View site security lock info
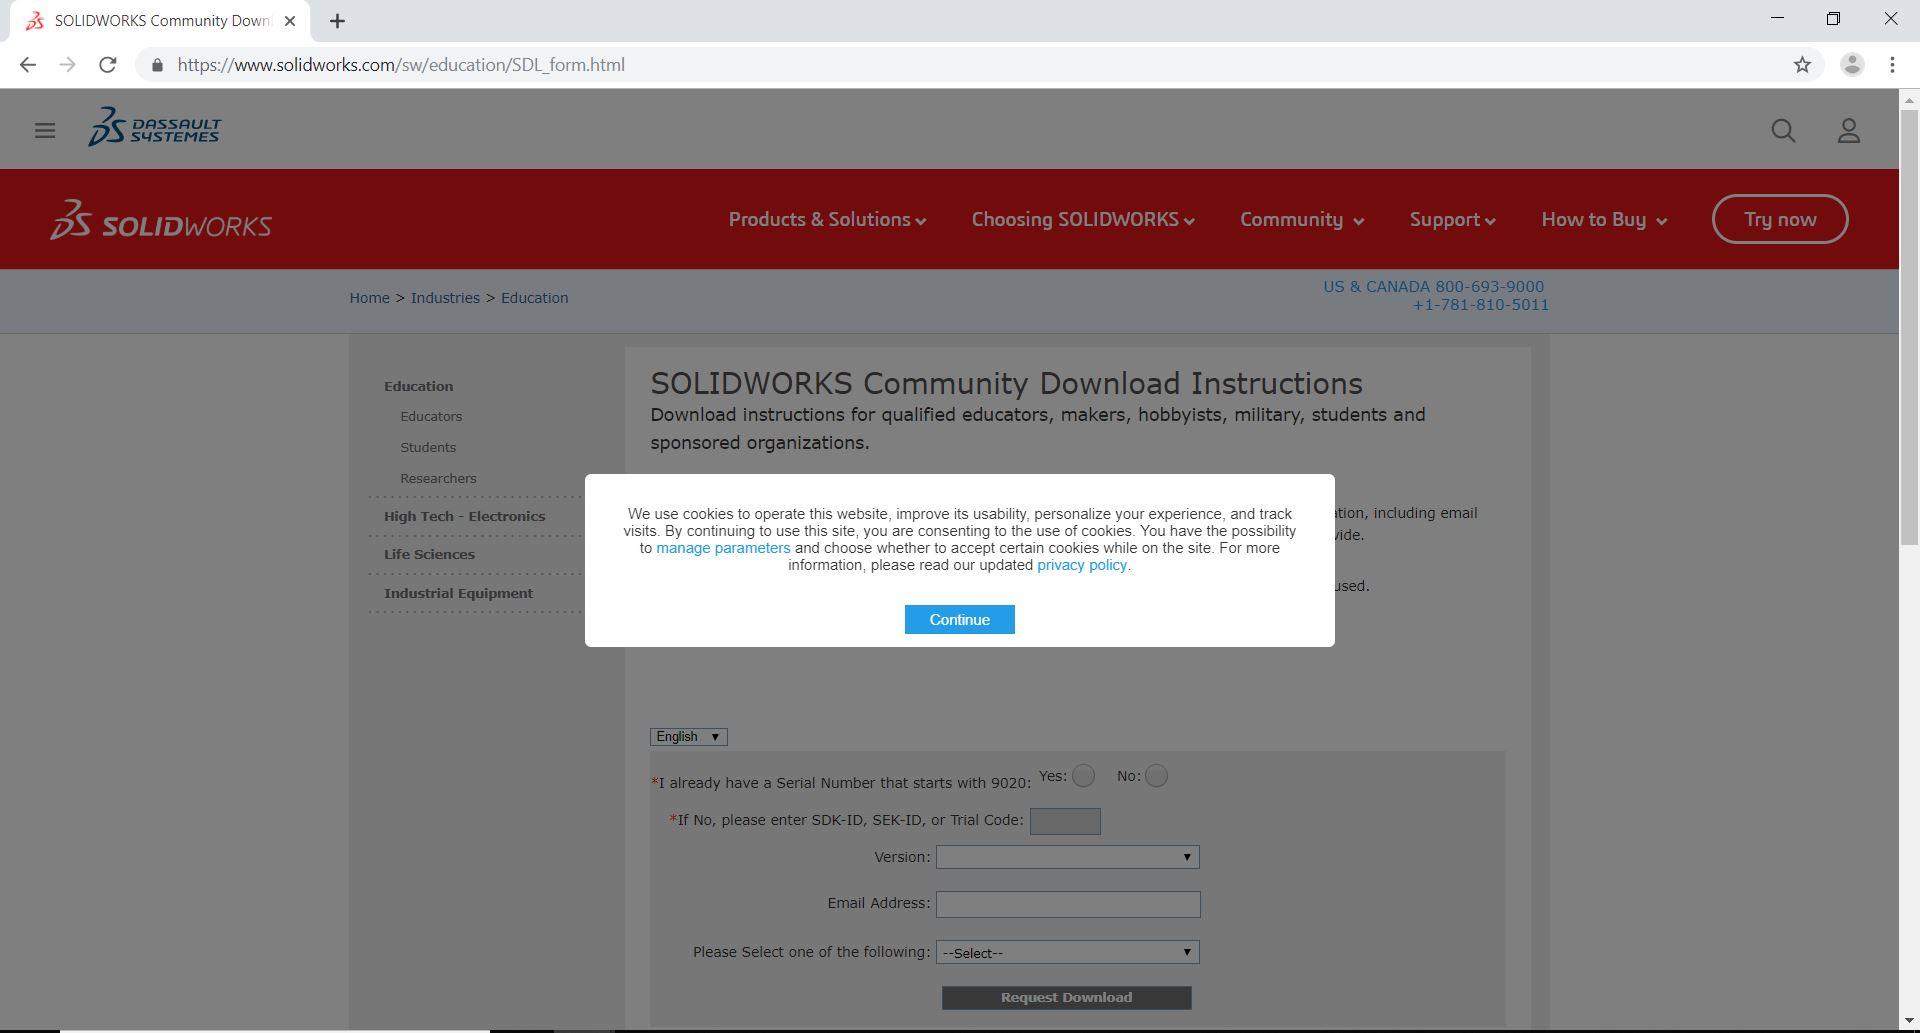 coord(157,65)
